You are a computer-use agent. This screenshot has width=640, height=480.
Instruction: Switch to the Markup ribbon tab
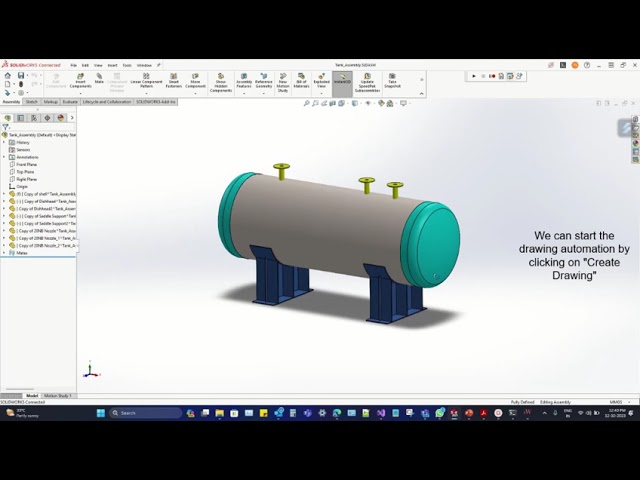pos(51,102)
